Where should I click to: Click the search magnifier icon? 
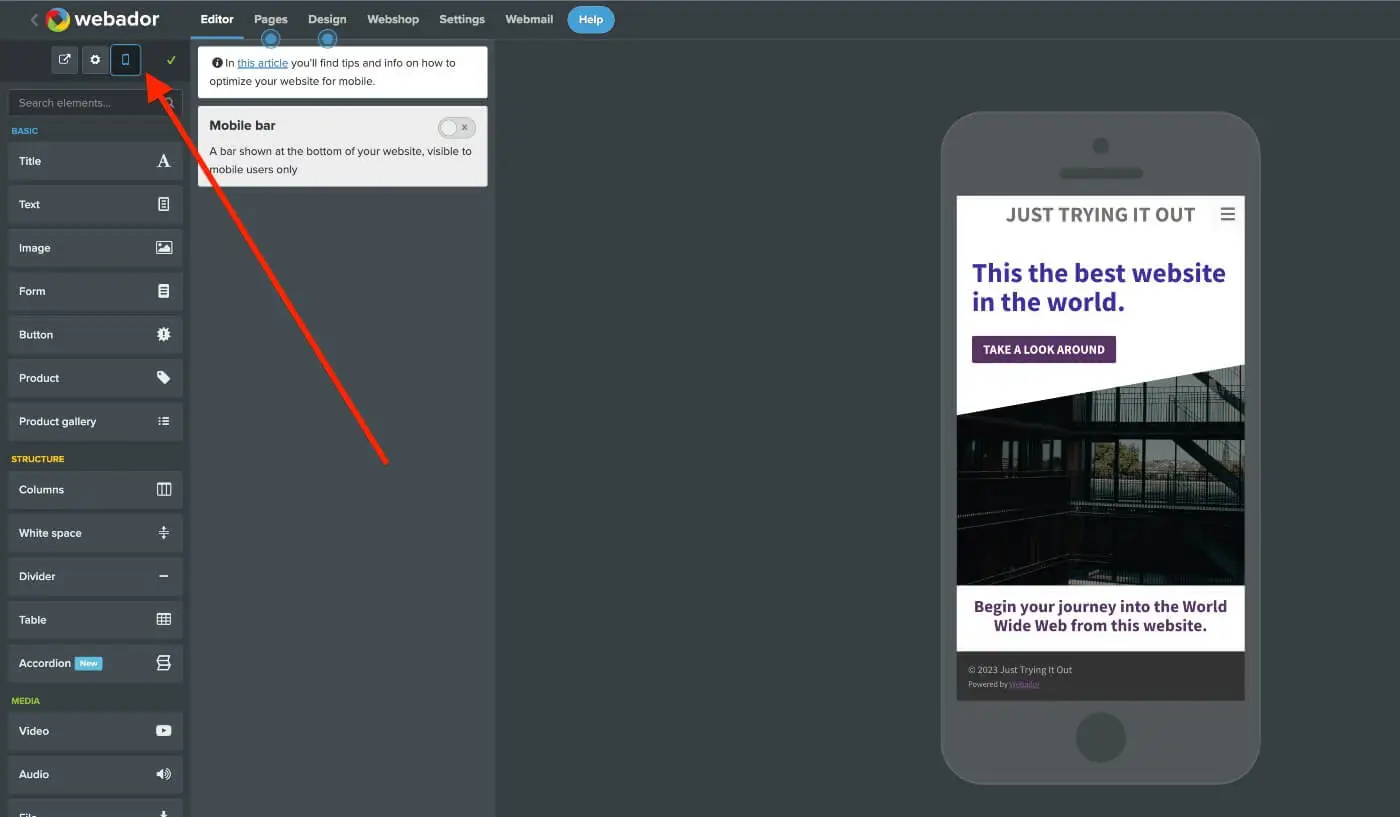(x=170, y=103)
